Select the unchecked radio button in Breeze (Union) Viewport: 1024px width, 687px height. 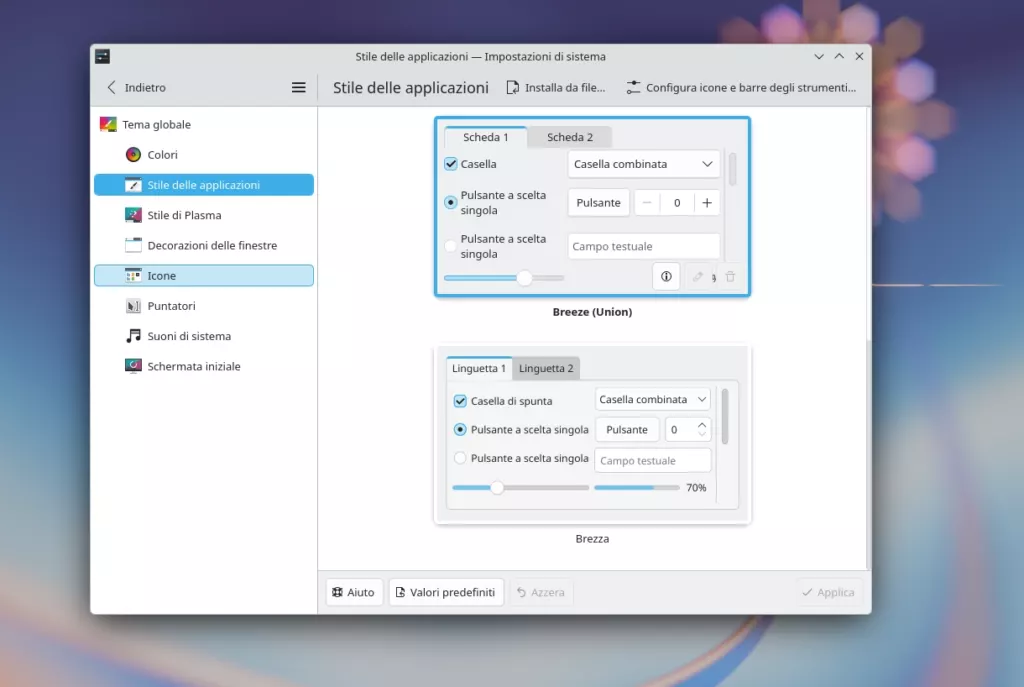tap(450, 246)
